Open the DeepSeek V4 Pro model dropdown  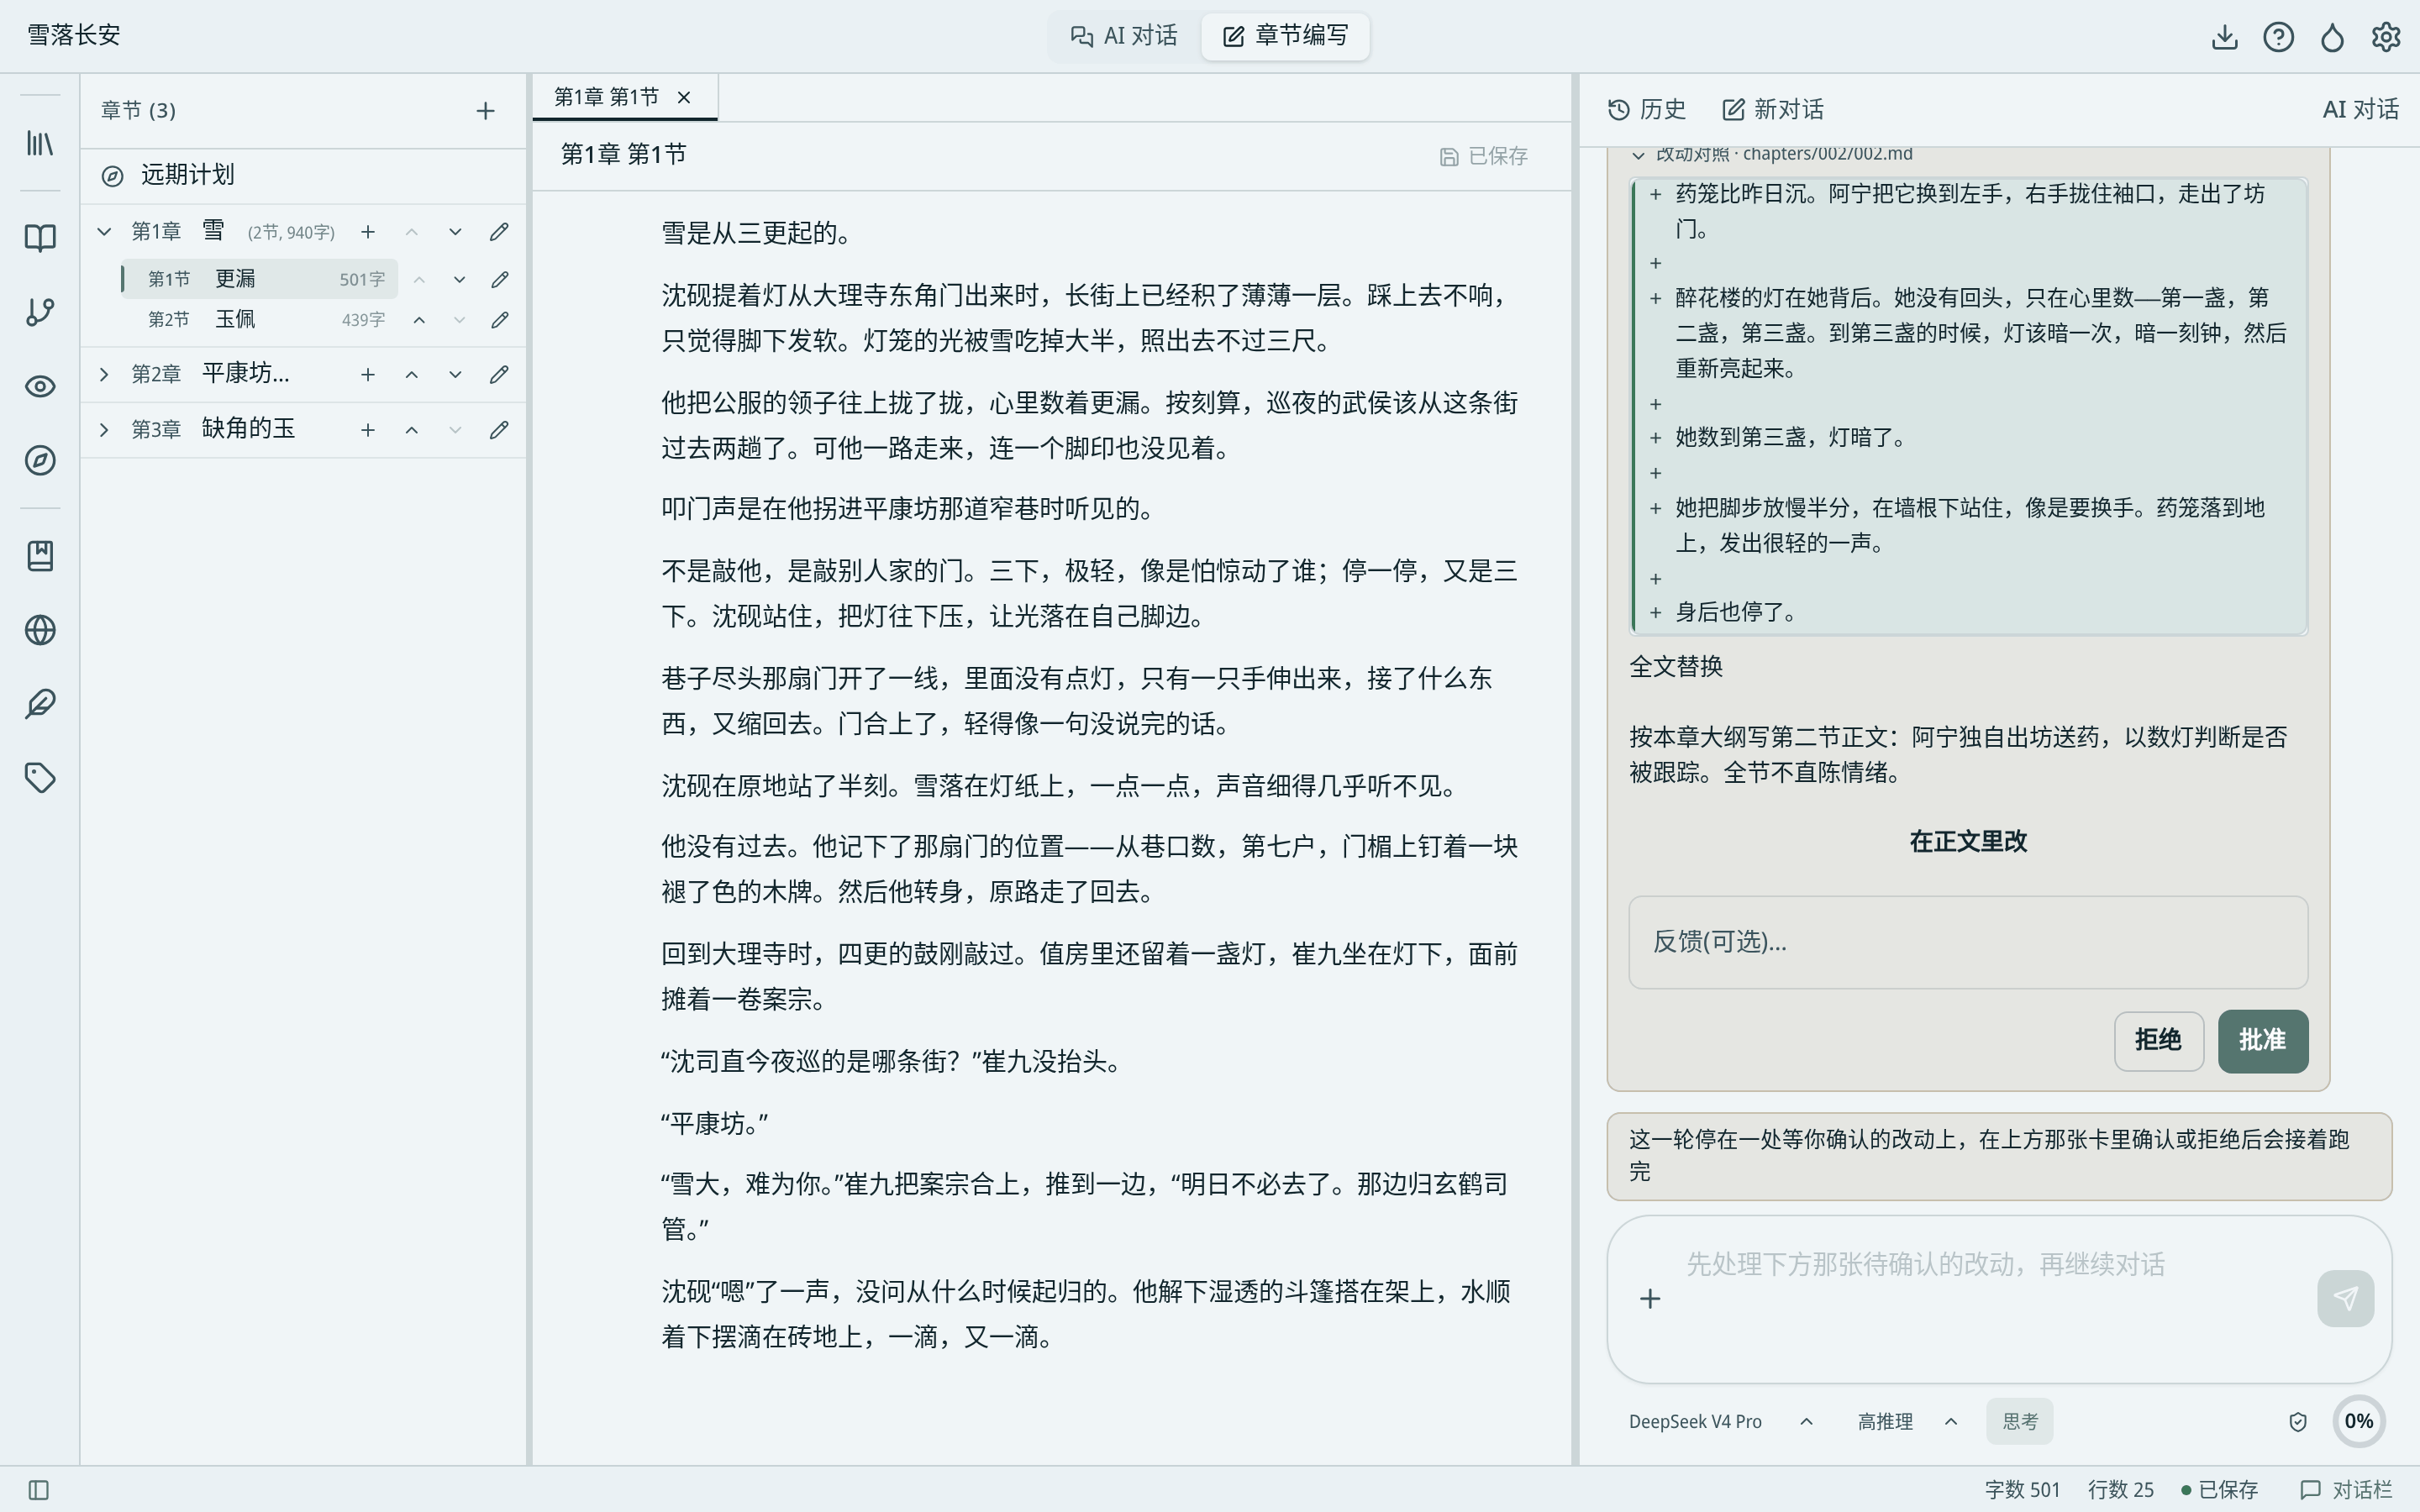pyautogui.click(x=1720, y=1421)
